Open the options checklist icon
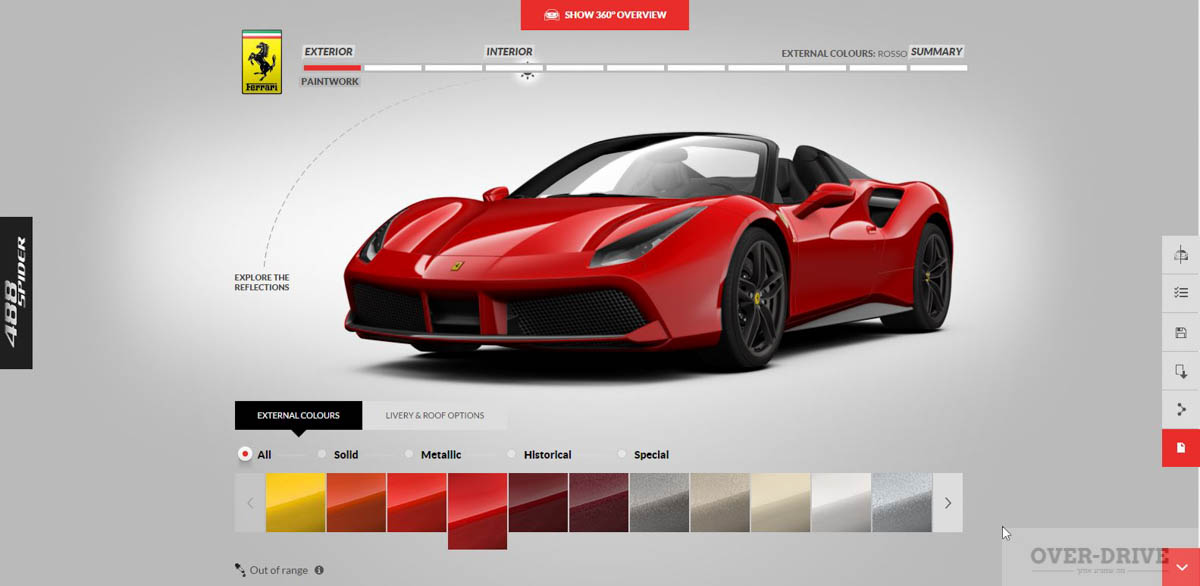This screenshot has height=586, width=1200. 1181,293
